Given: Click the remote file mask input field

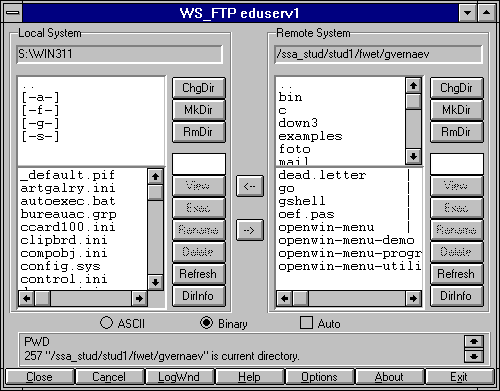Looking at the screenshot, I should 457,164.
